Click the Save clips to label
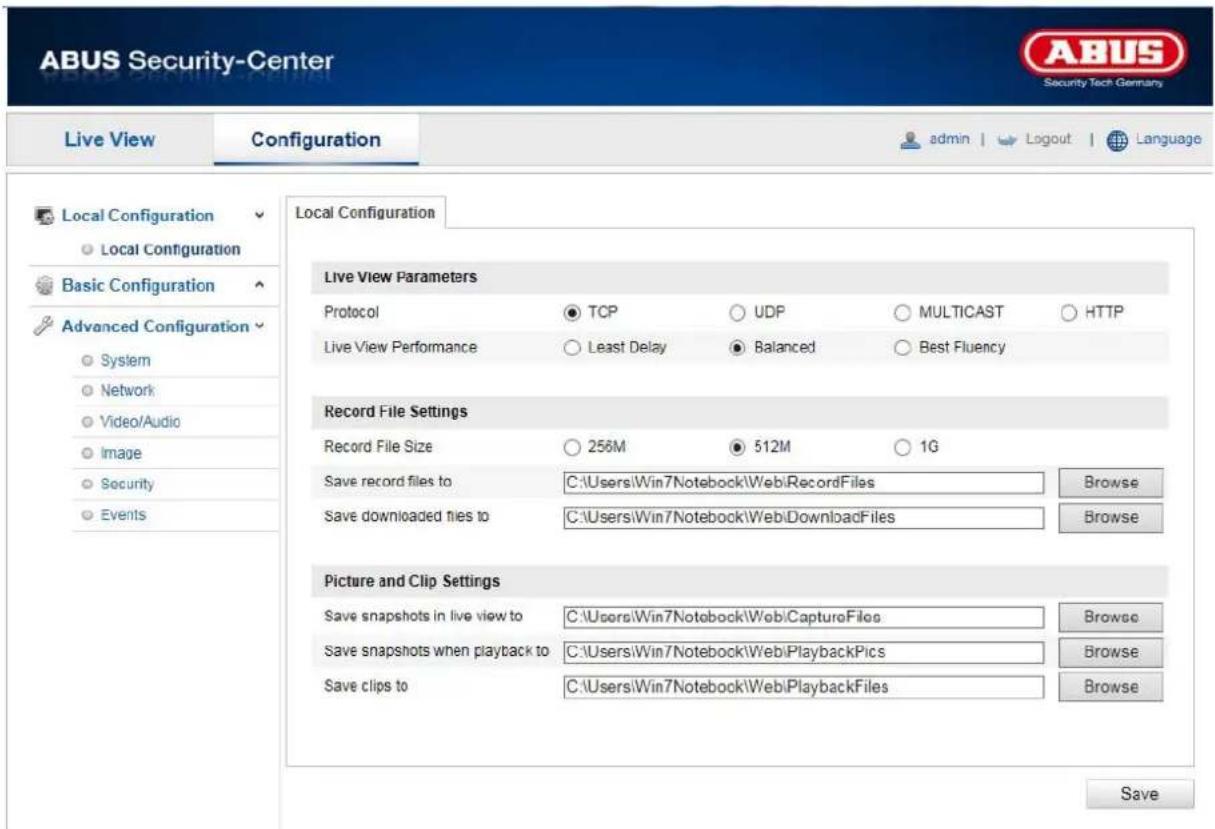The width and height of the screenshot is (1215, 829). coord(366,687)
